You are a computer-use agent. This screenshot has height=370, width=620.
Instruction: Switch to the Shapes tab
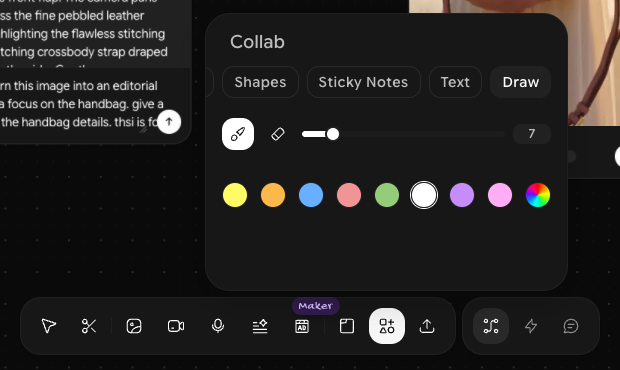[x=260, y=82]
